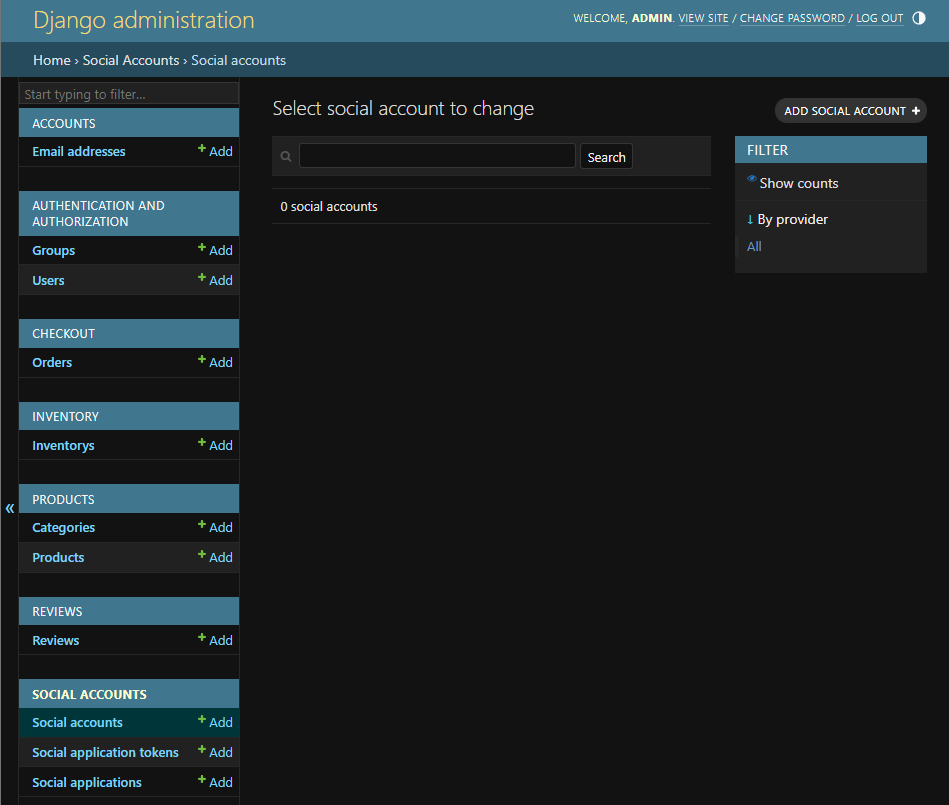Click Add next to Products
Image resolution: width=949 pixels, height=805 pixels.
215,557
